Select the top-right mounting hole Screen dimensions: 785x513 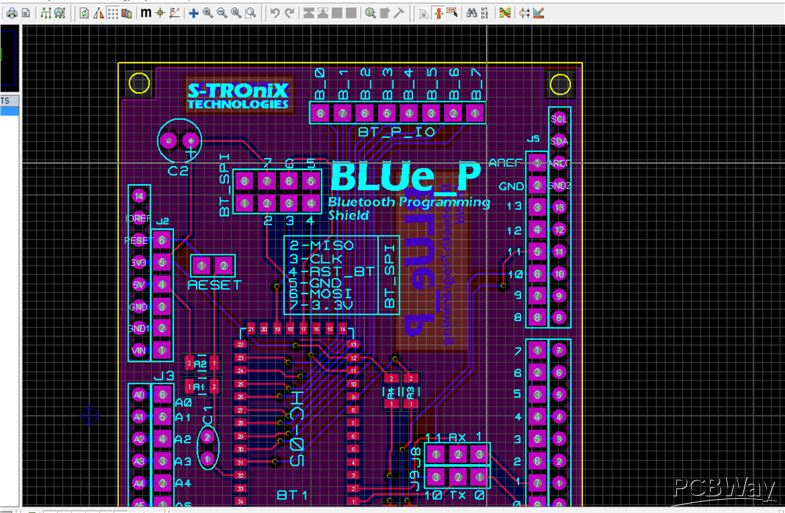(x=560, y=84)
